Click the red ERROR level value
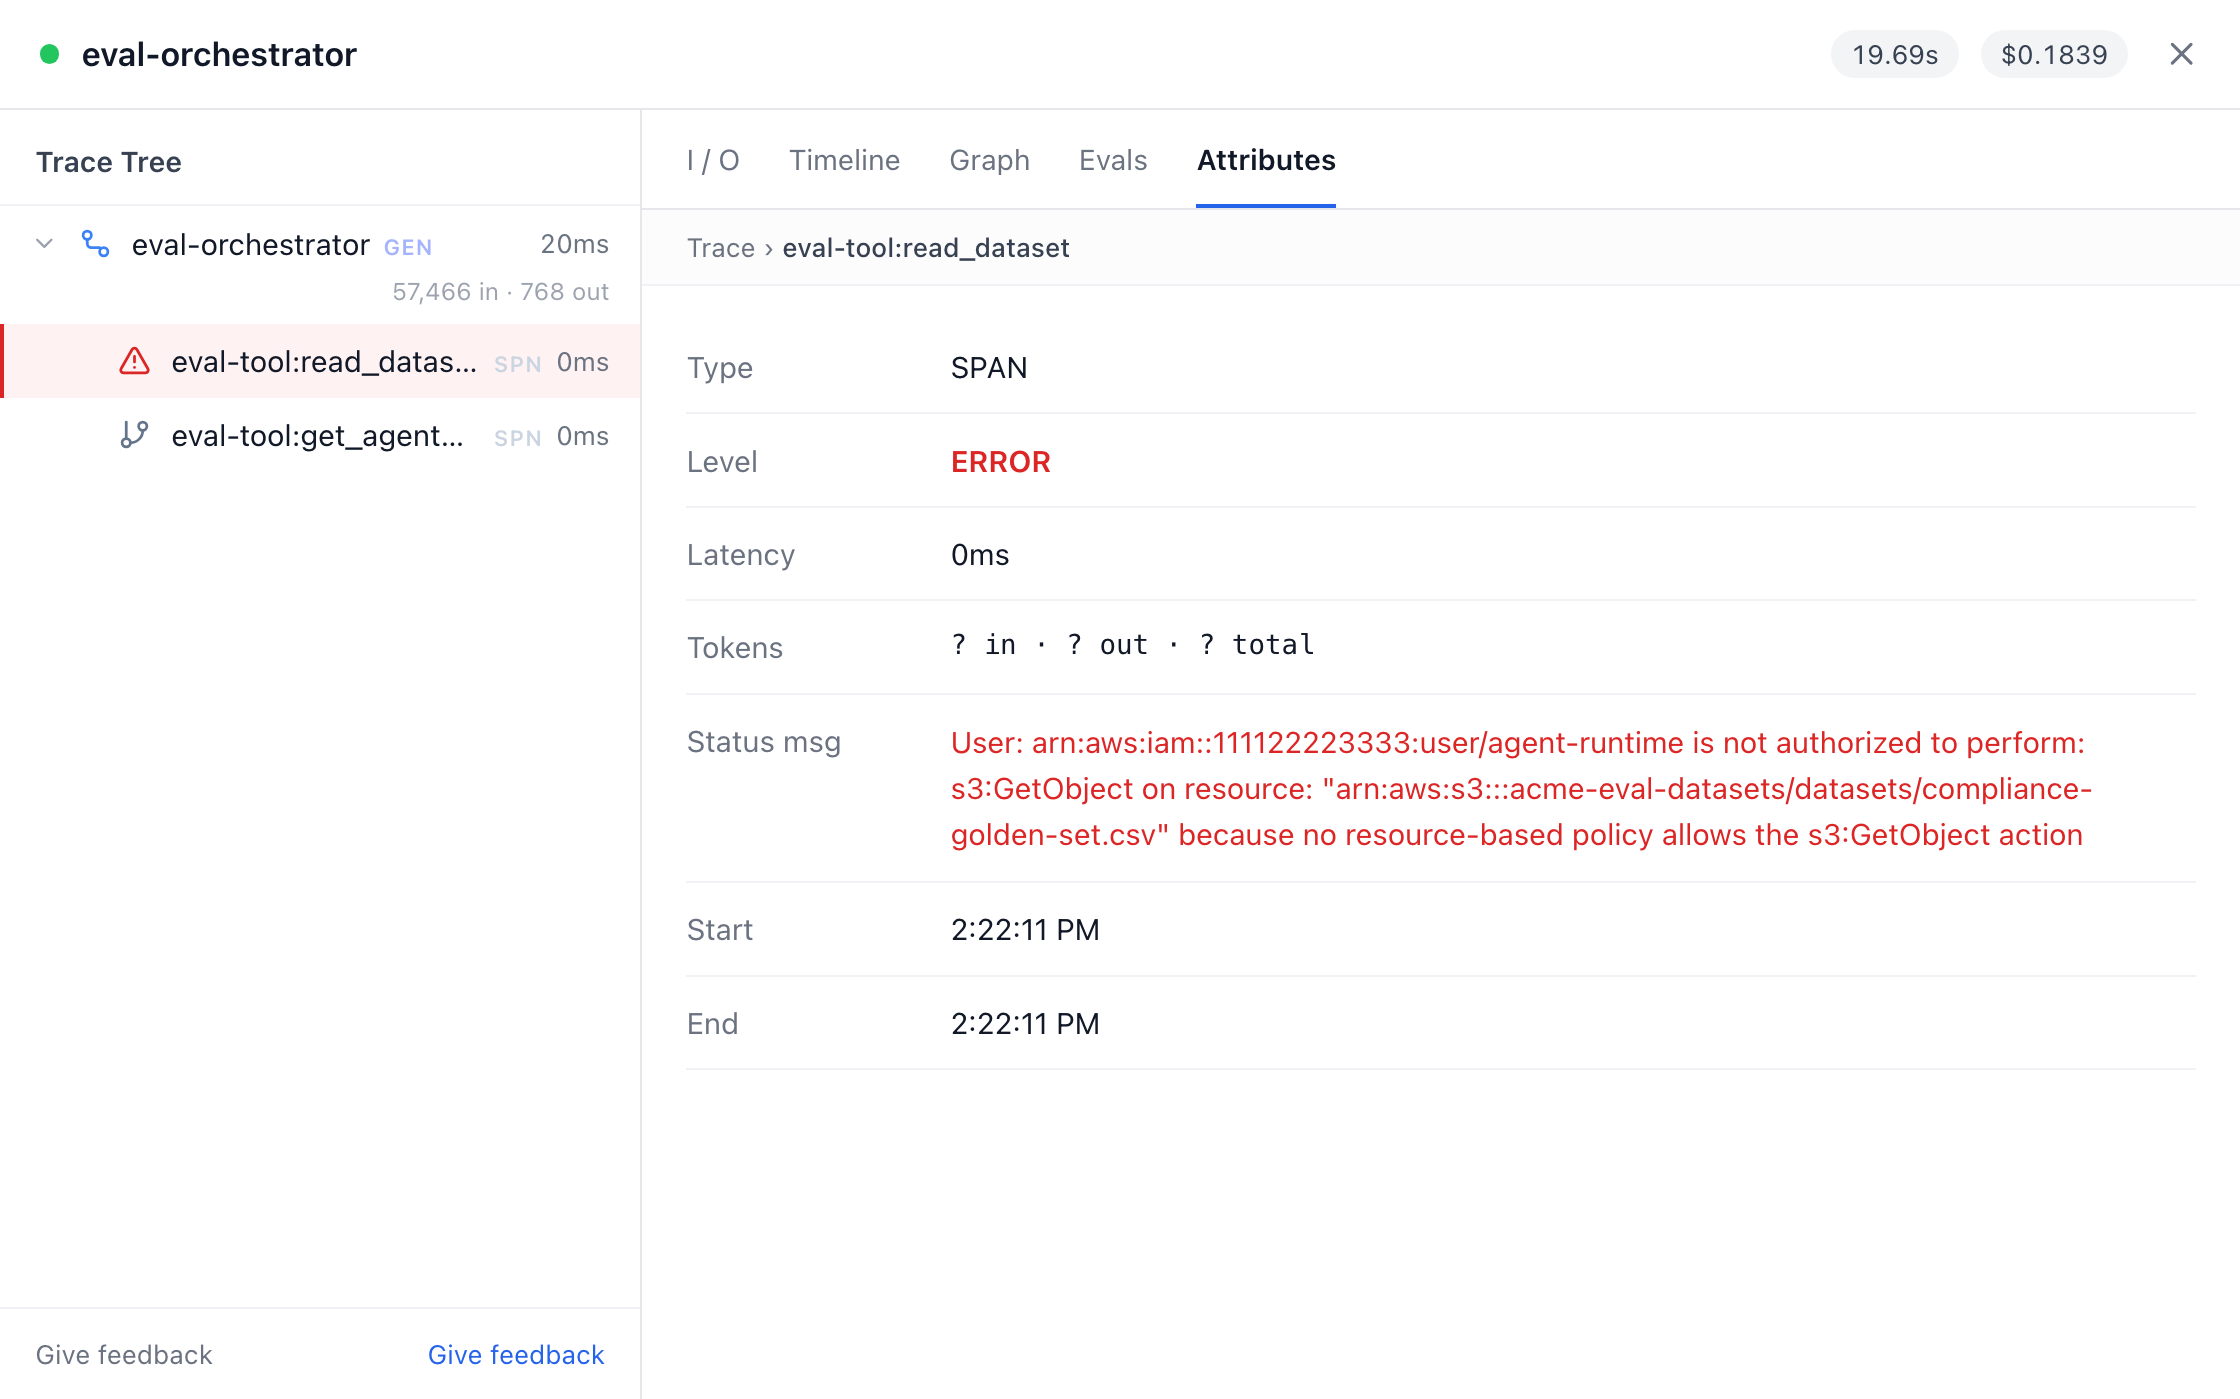 tap(1000, 461)
